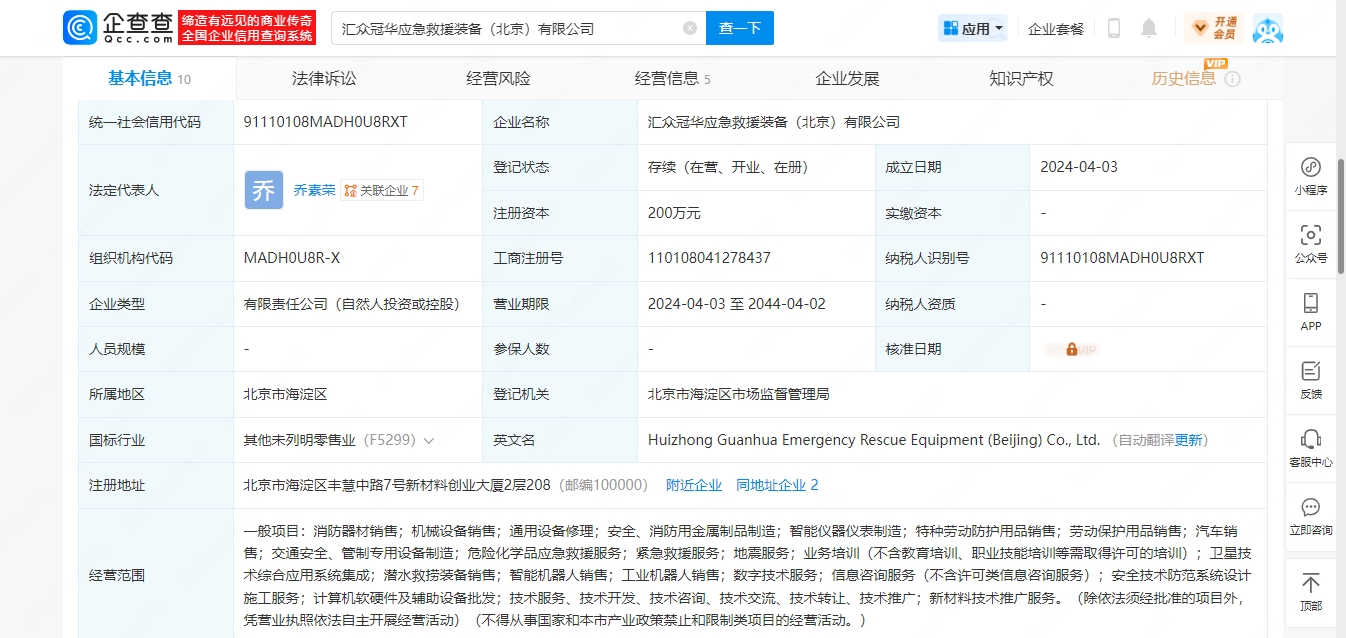Open the 小程序 sidebar icon
1346x638 pixels.
[1310, 176]
